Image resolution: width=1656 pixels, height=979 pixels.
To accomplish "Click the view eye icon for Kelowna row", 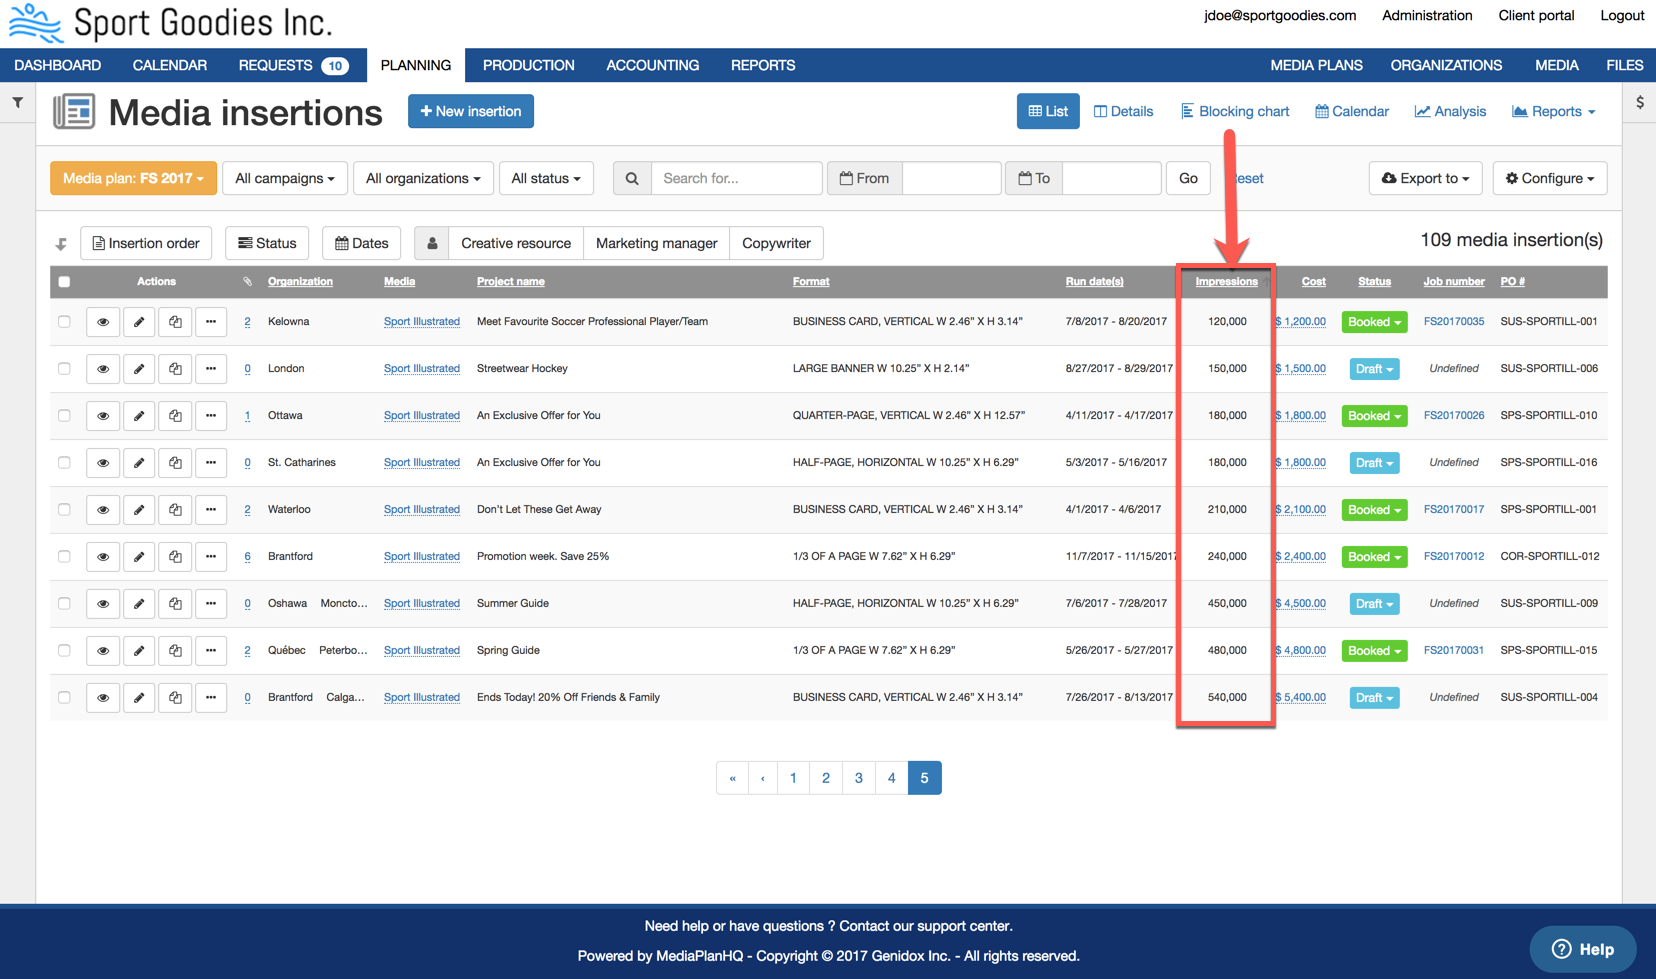I will (102, 322).
